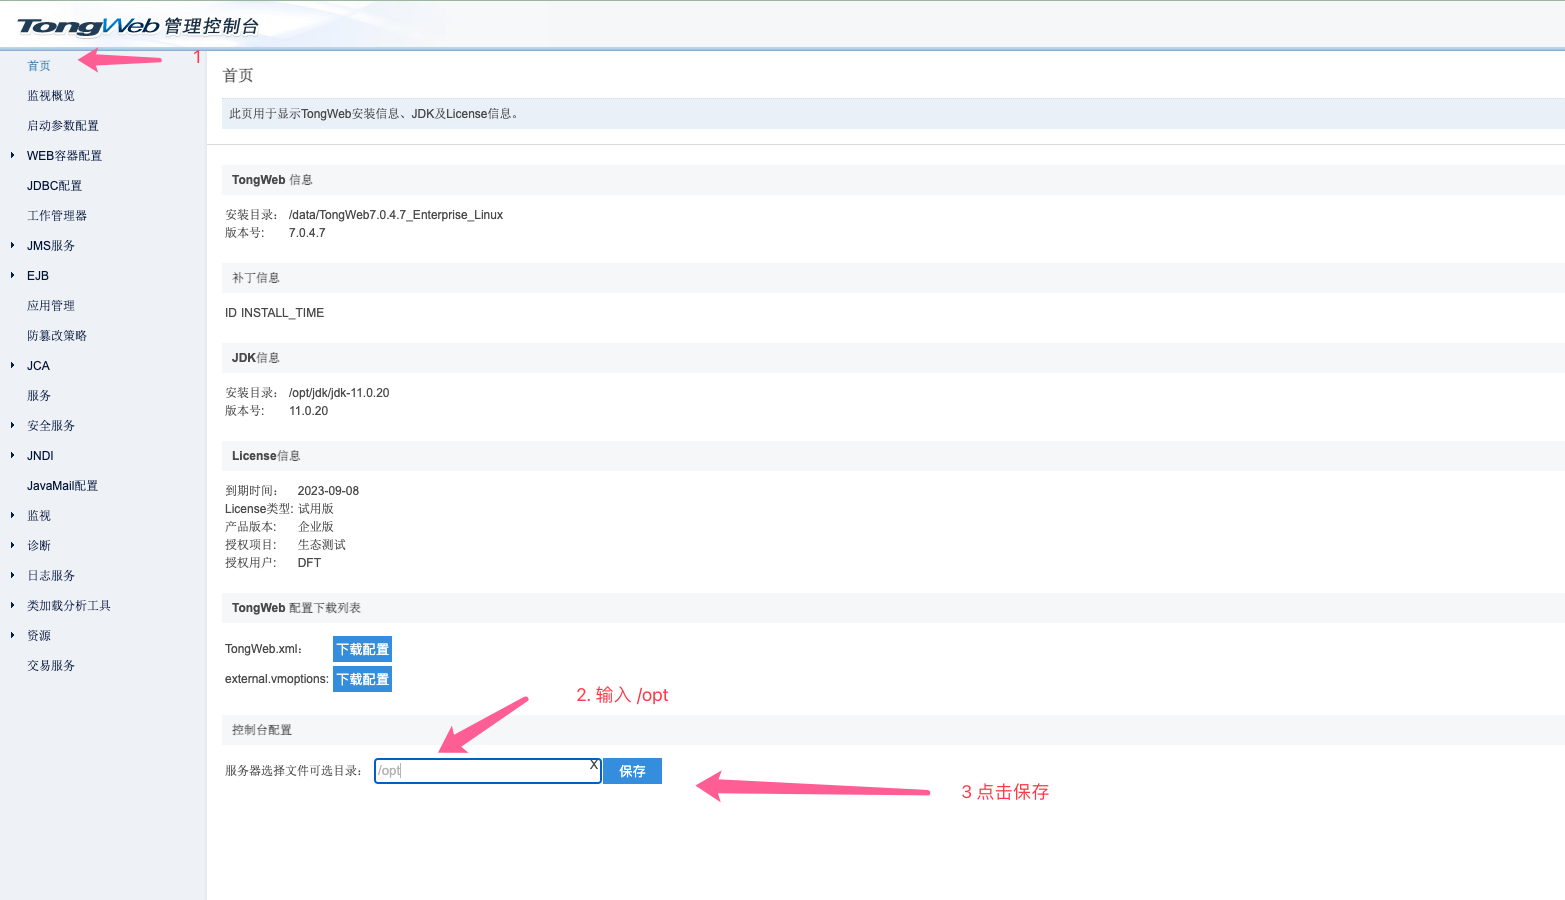
Task: Expand the JMS服务 arrow in the sidebar
Action: 12,245
